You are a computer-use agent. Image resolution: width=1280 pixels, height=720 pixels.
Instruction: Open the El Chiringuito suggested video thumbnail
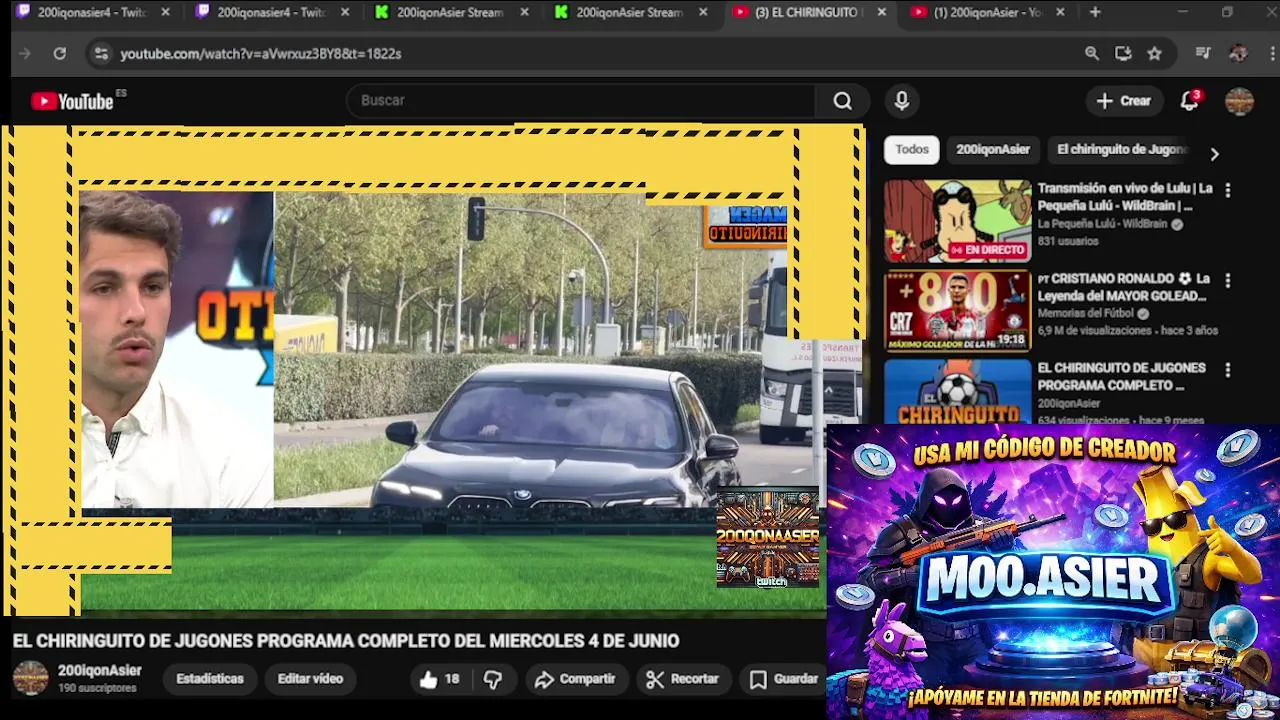click(957, 391)
